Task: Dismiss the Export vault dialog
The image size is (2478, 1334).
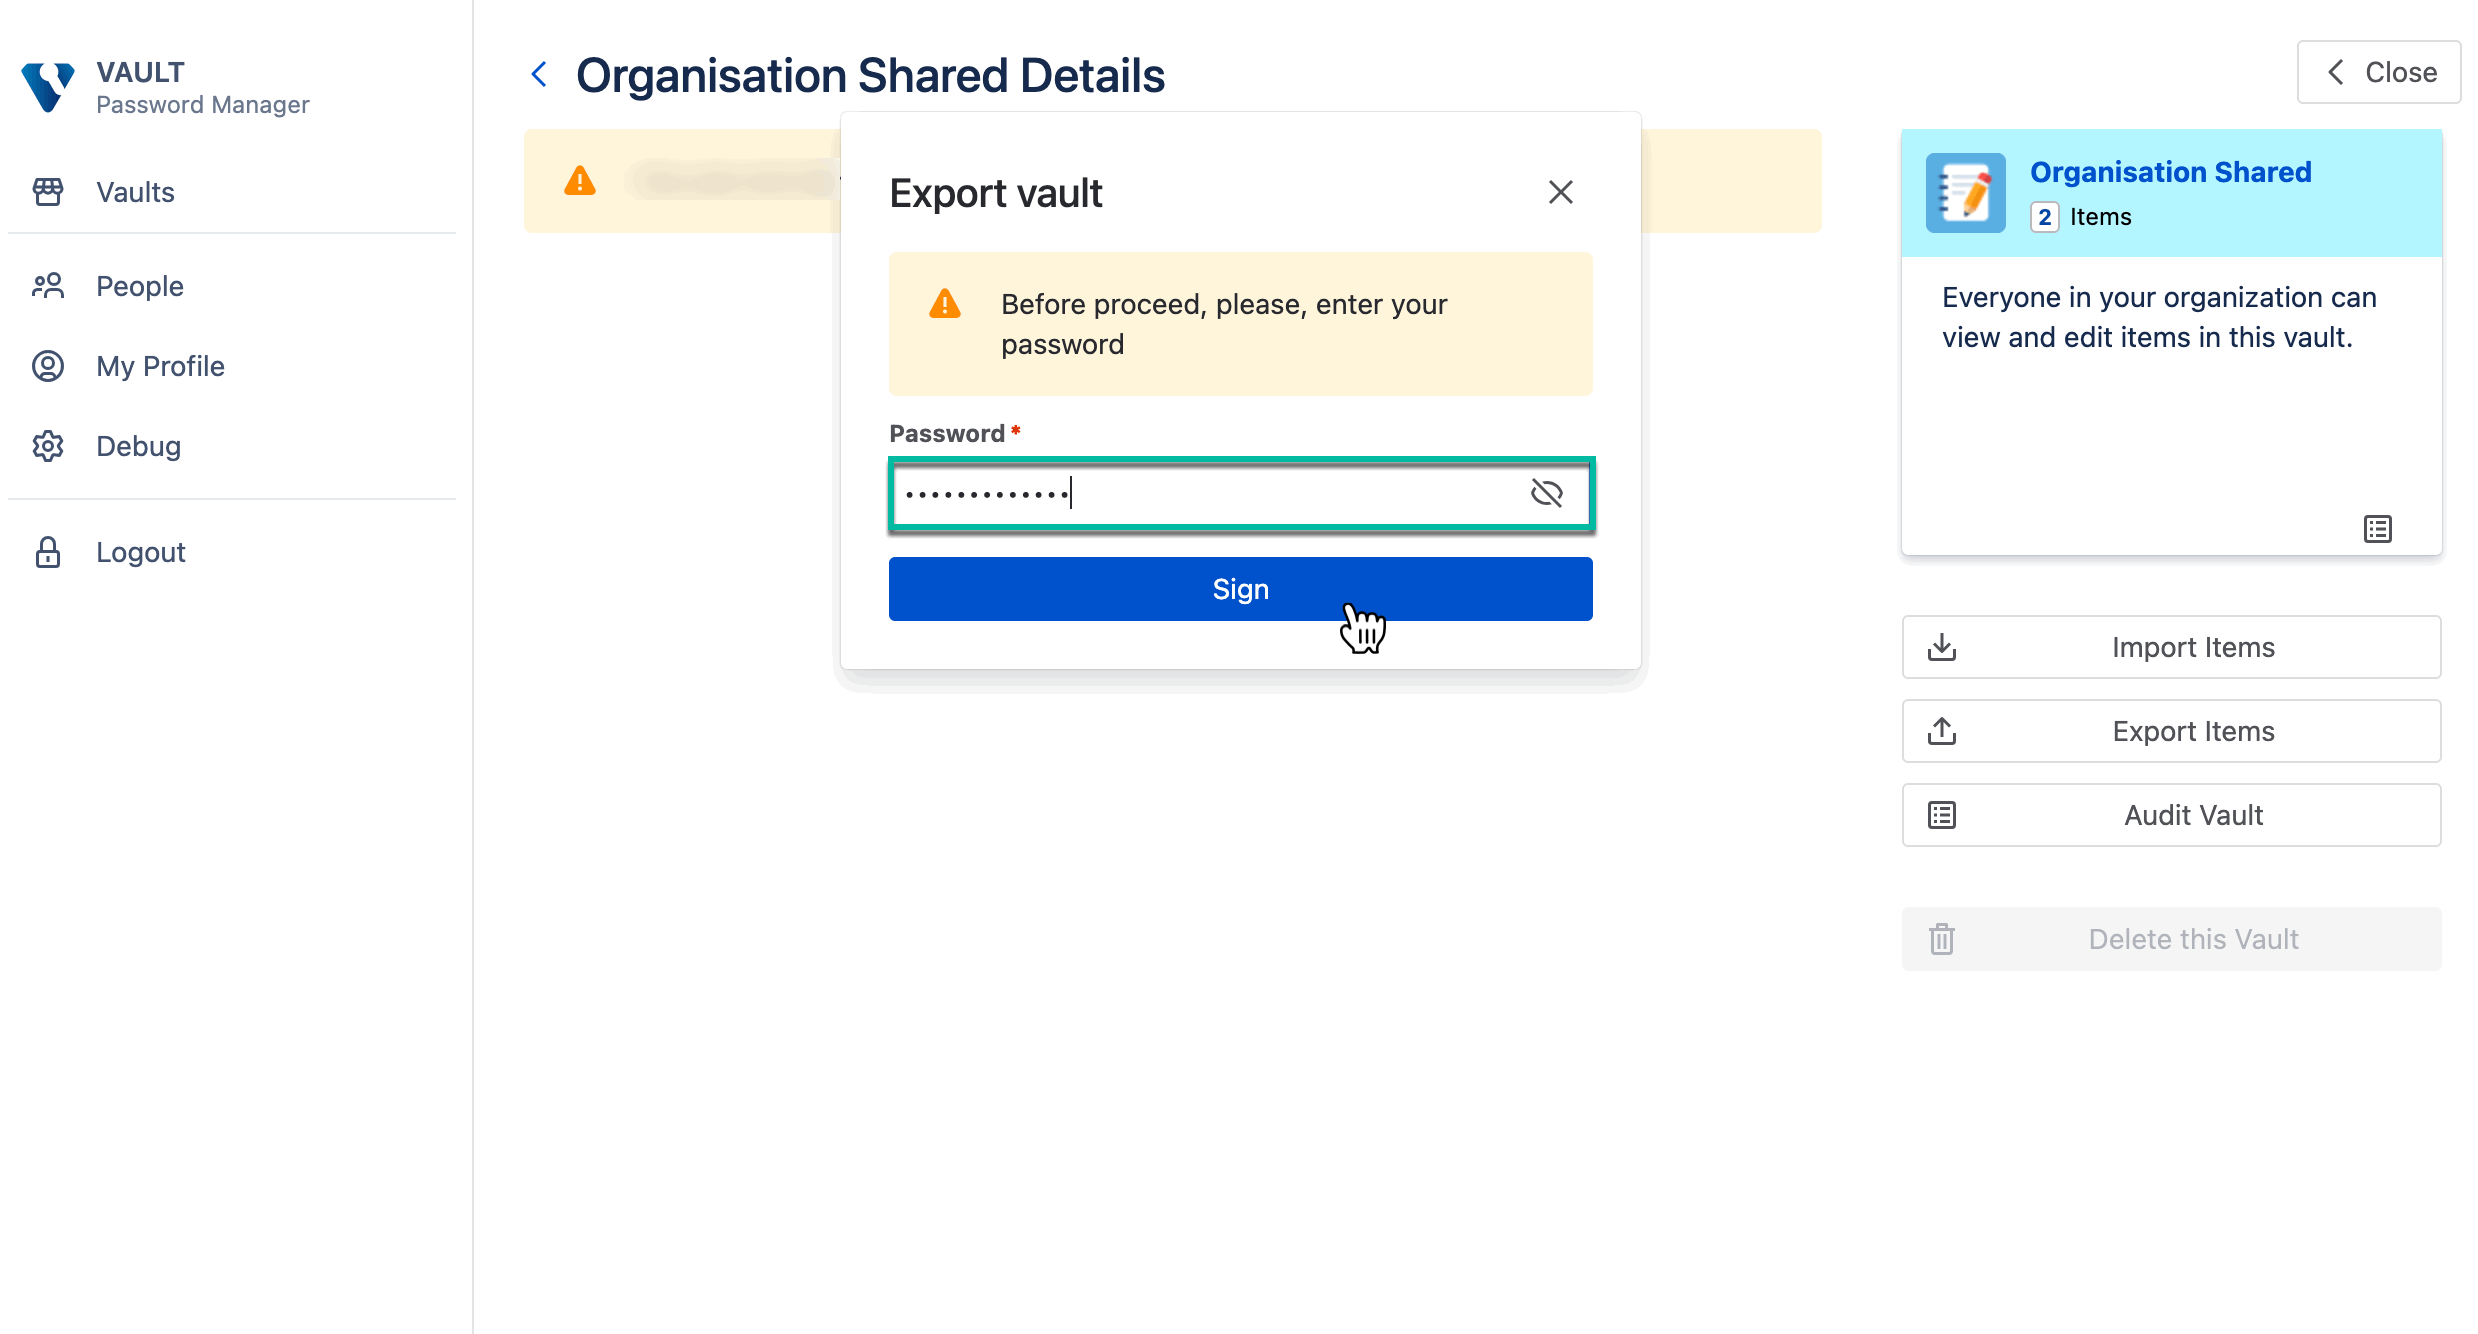Action: point(1560,192)
